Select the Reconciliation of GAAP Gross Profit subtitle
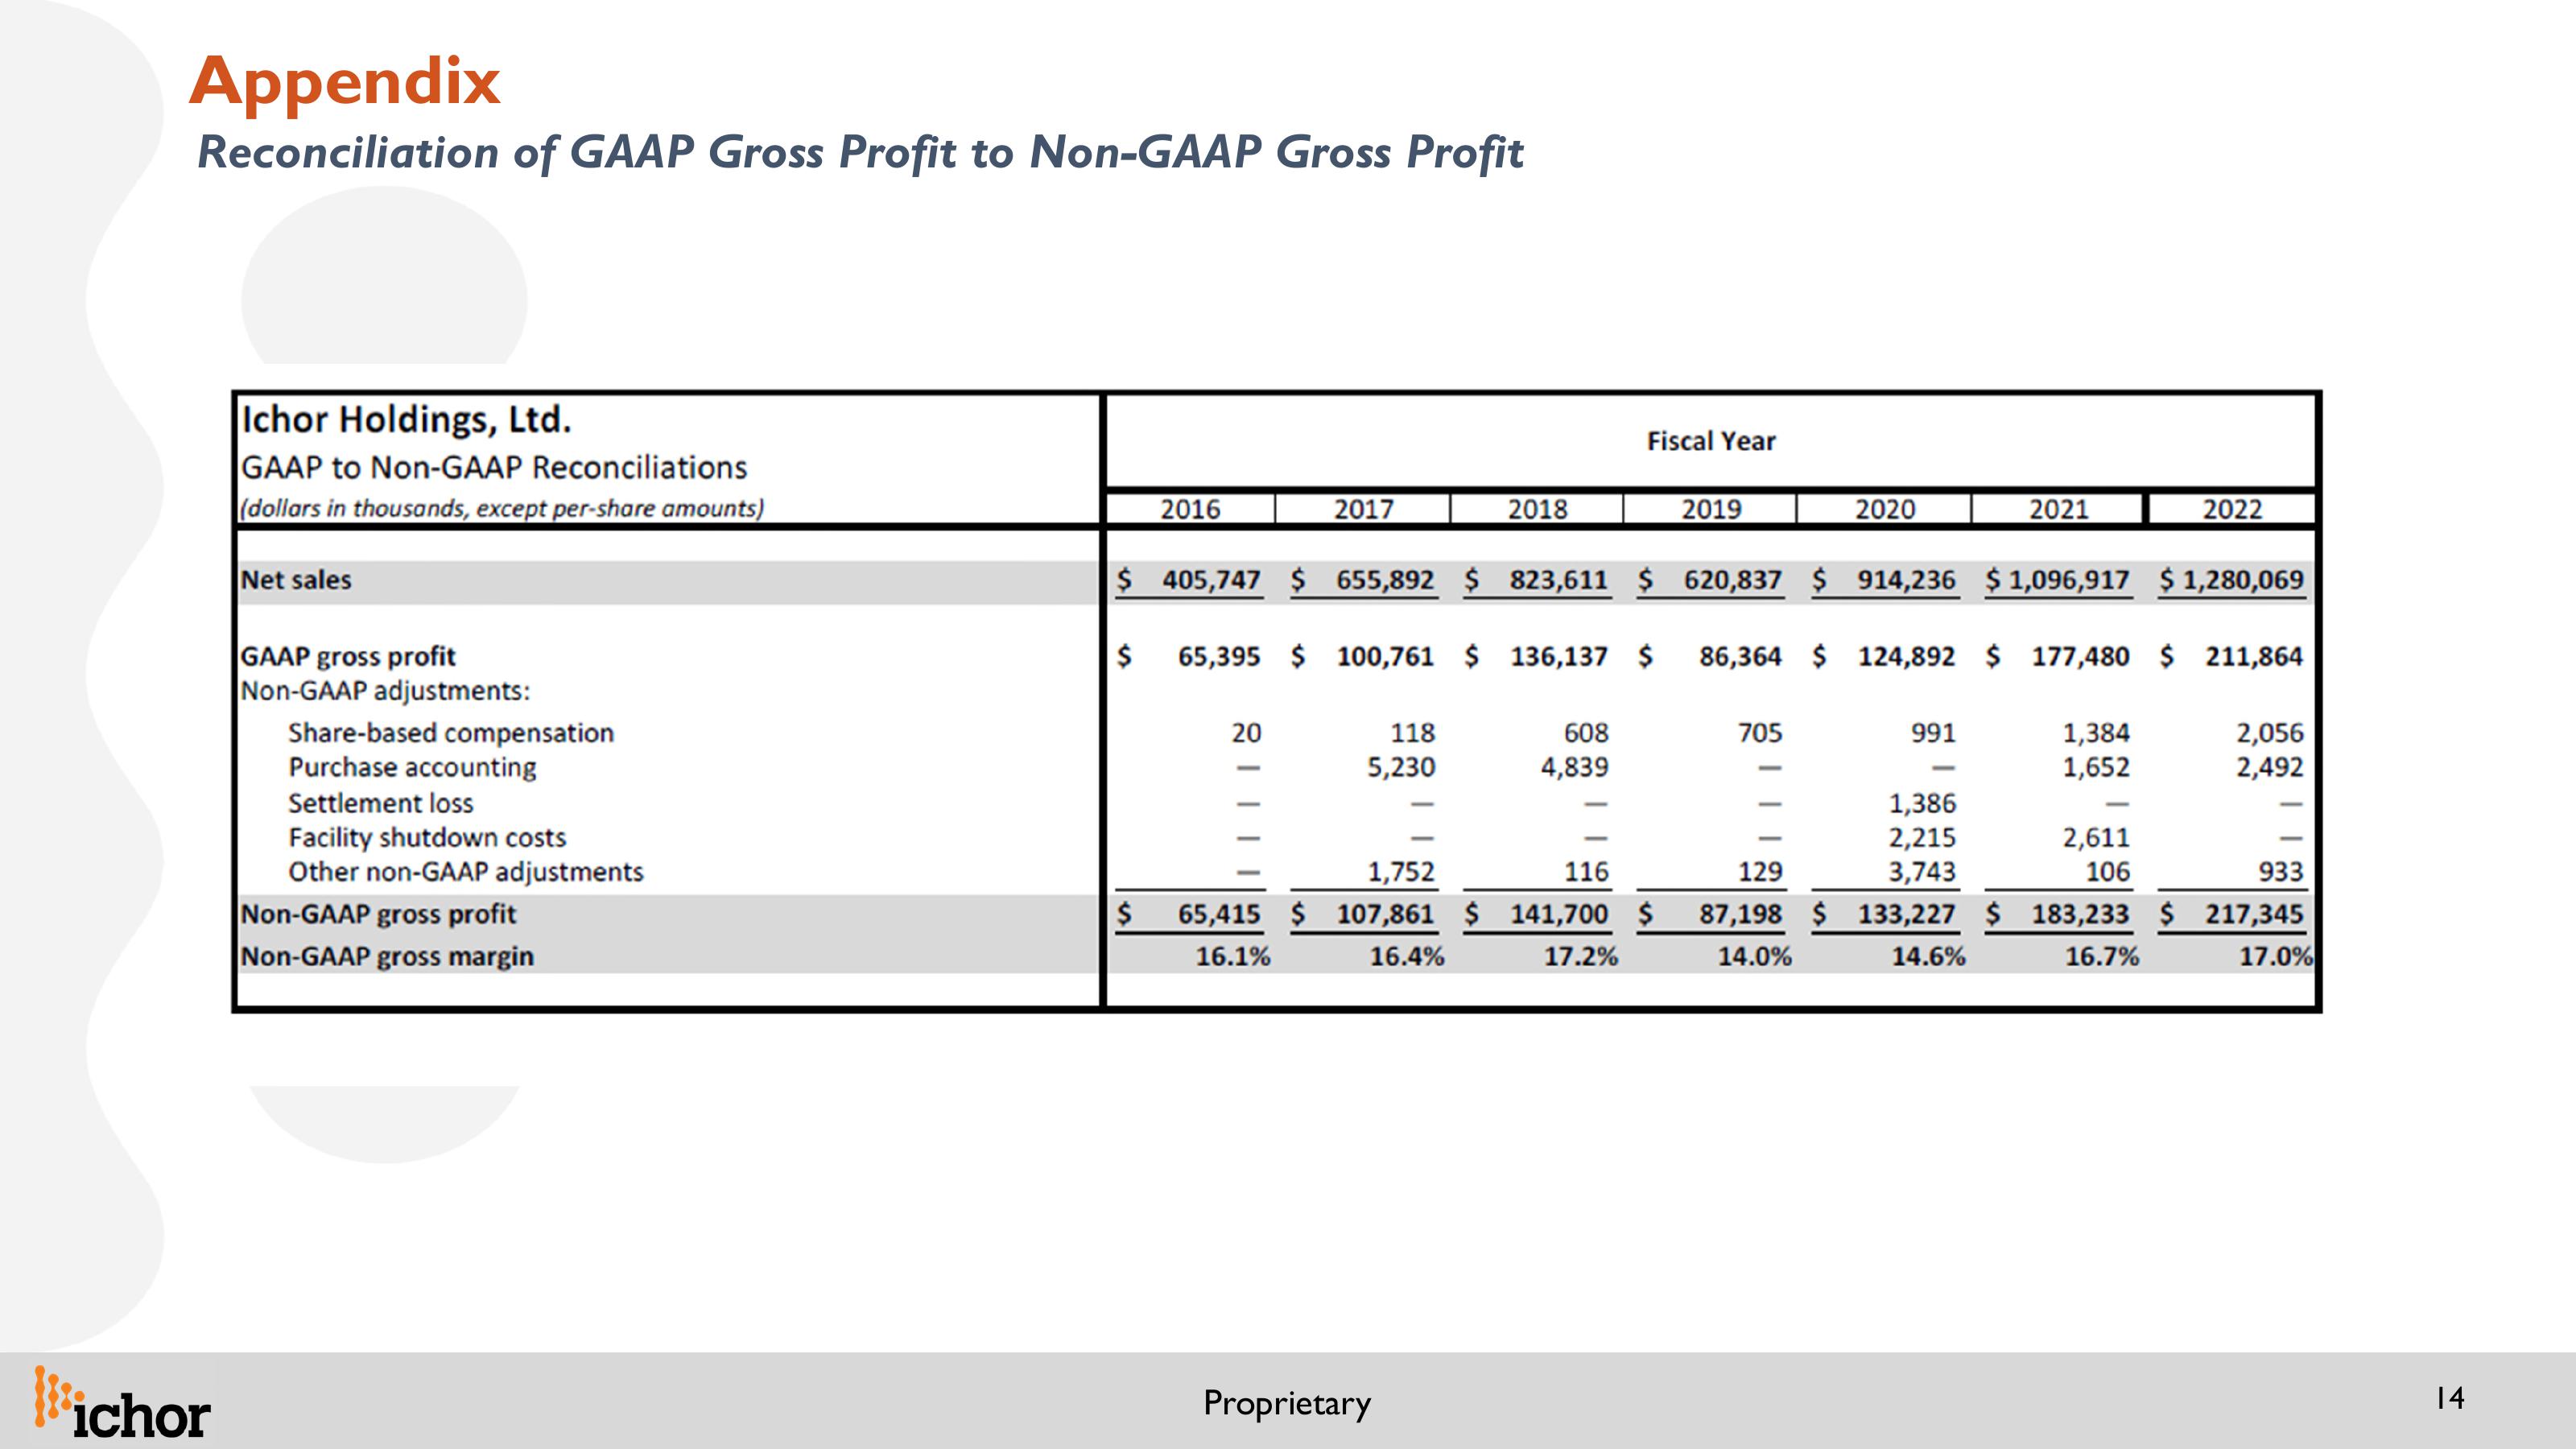Viewport: 2576px width, 1449px height. [860, 153]
